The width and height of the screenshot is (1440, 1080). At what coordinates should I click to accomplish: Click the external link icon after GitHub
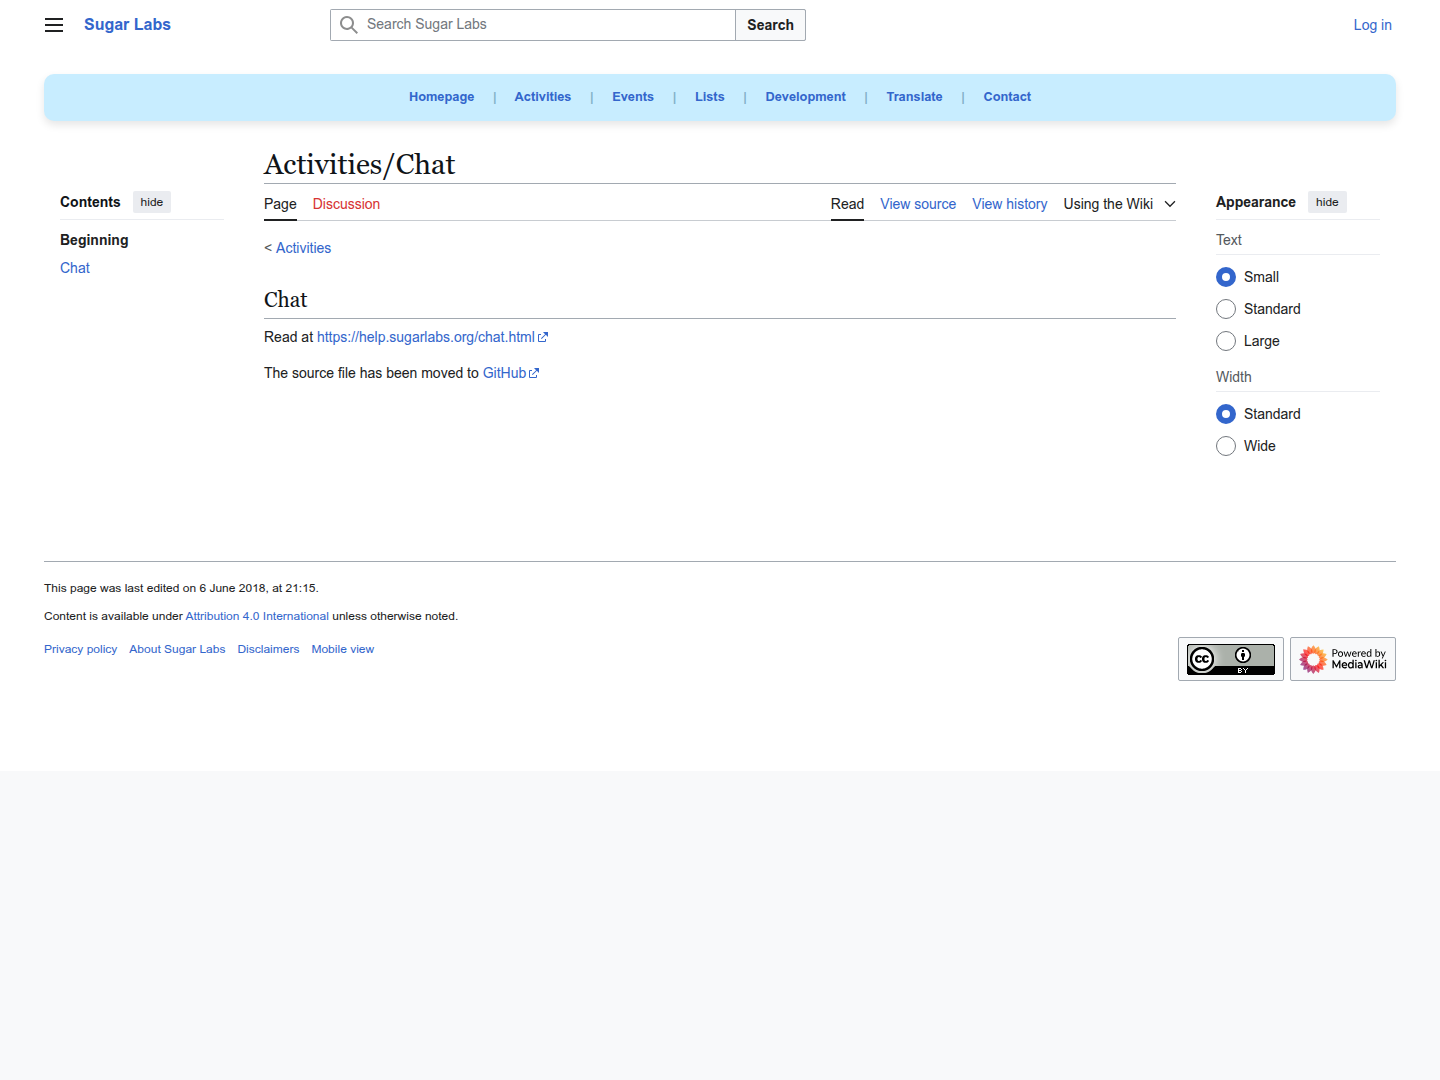click(x=534, y=374)
